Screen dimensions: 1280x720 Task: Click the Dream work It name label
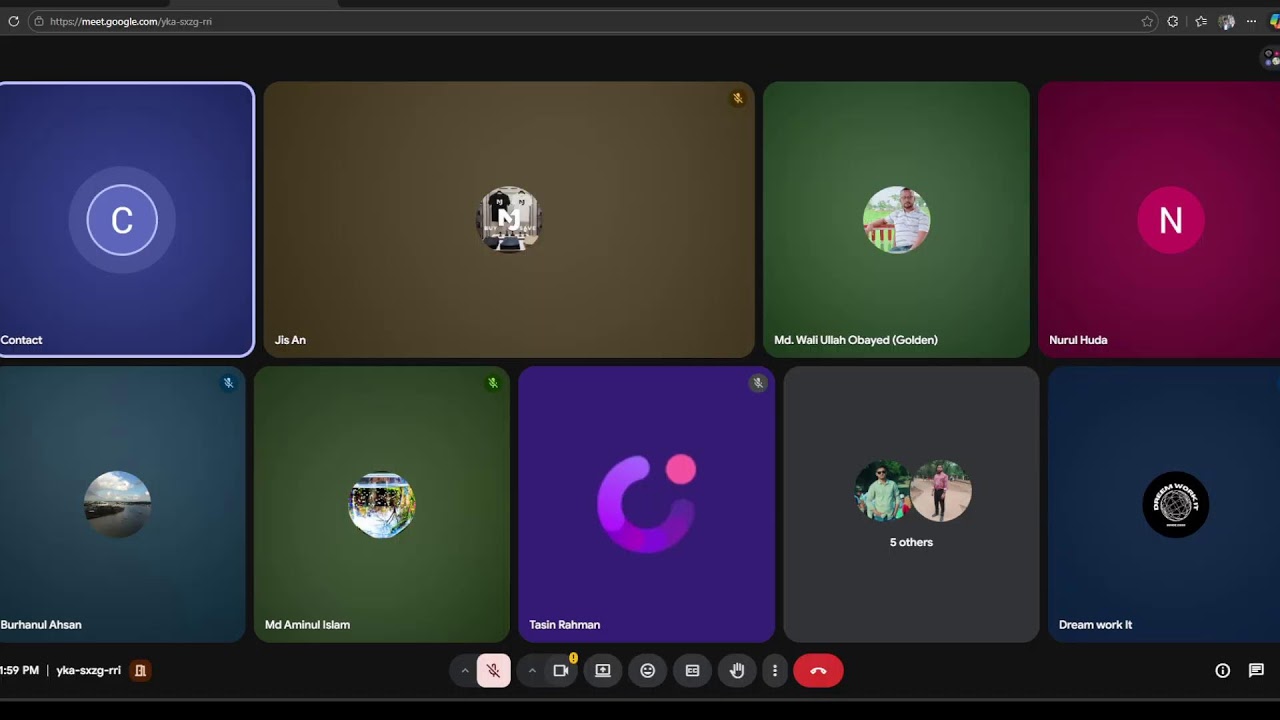[1096, 625]
